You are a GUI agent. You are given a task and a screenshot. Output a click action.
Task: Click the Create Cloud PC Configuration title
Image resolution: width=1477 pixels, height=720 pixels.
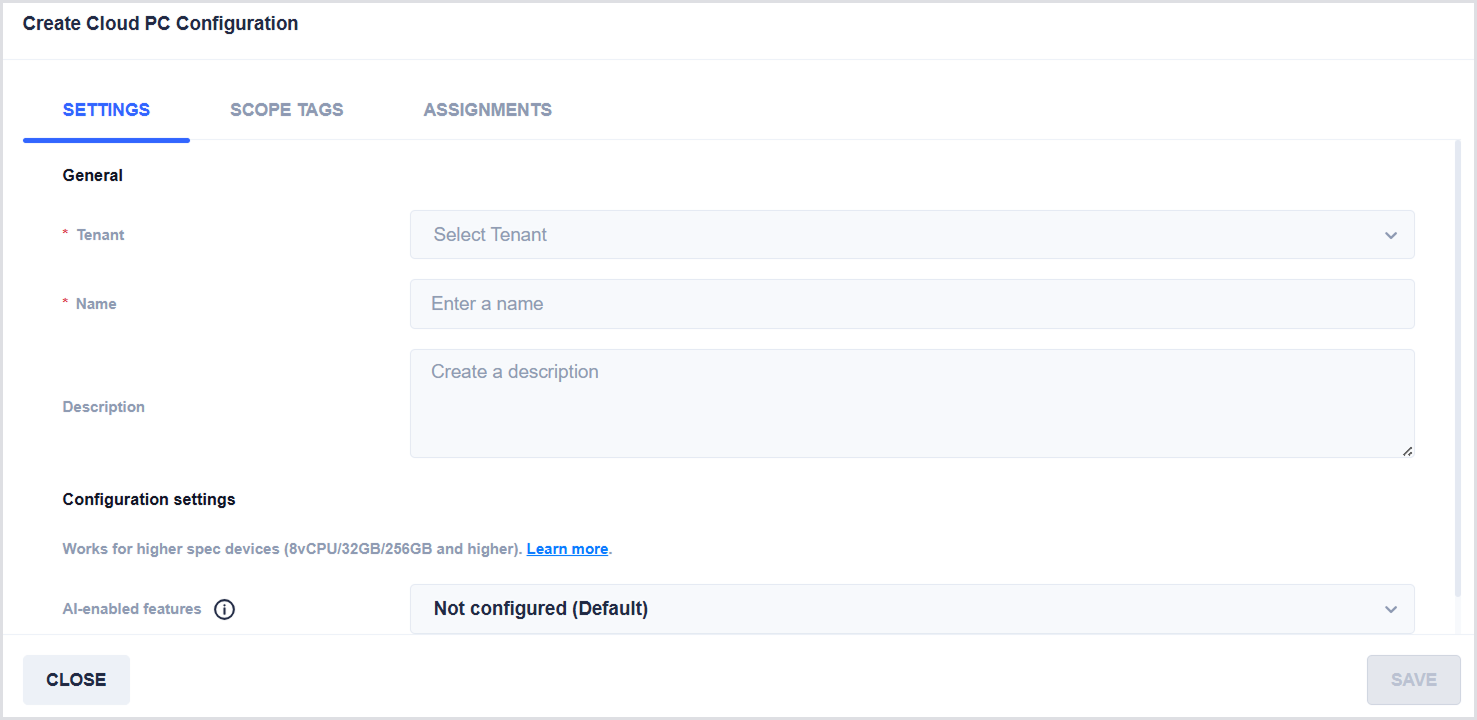coord(160,24)
